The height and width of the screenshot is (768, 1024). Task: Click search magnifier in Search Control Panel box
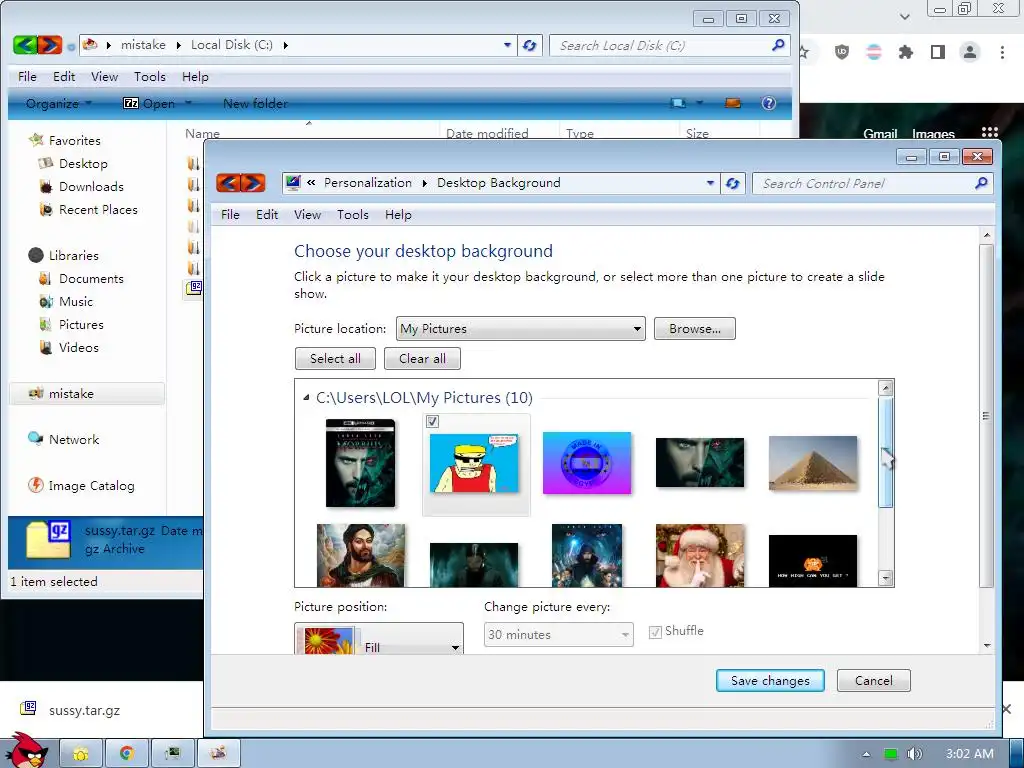point(981,184)
